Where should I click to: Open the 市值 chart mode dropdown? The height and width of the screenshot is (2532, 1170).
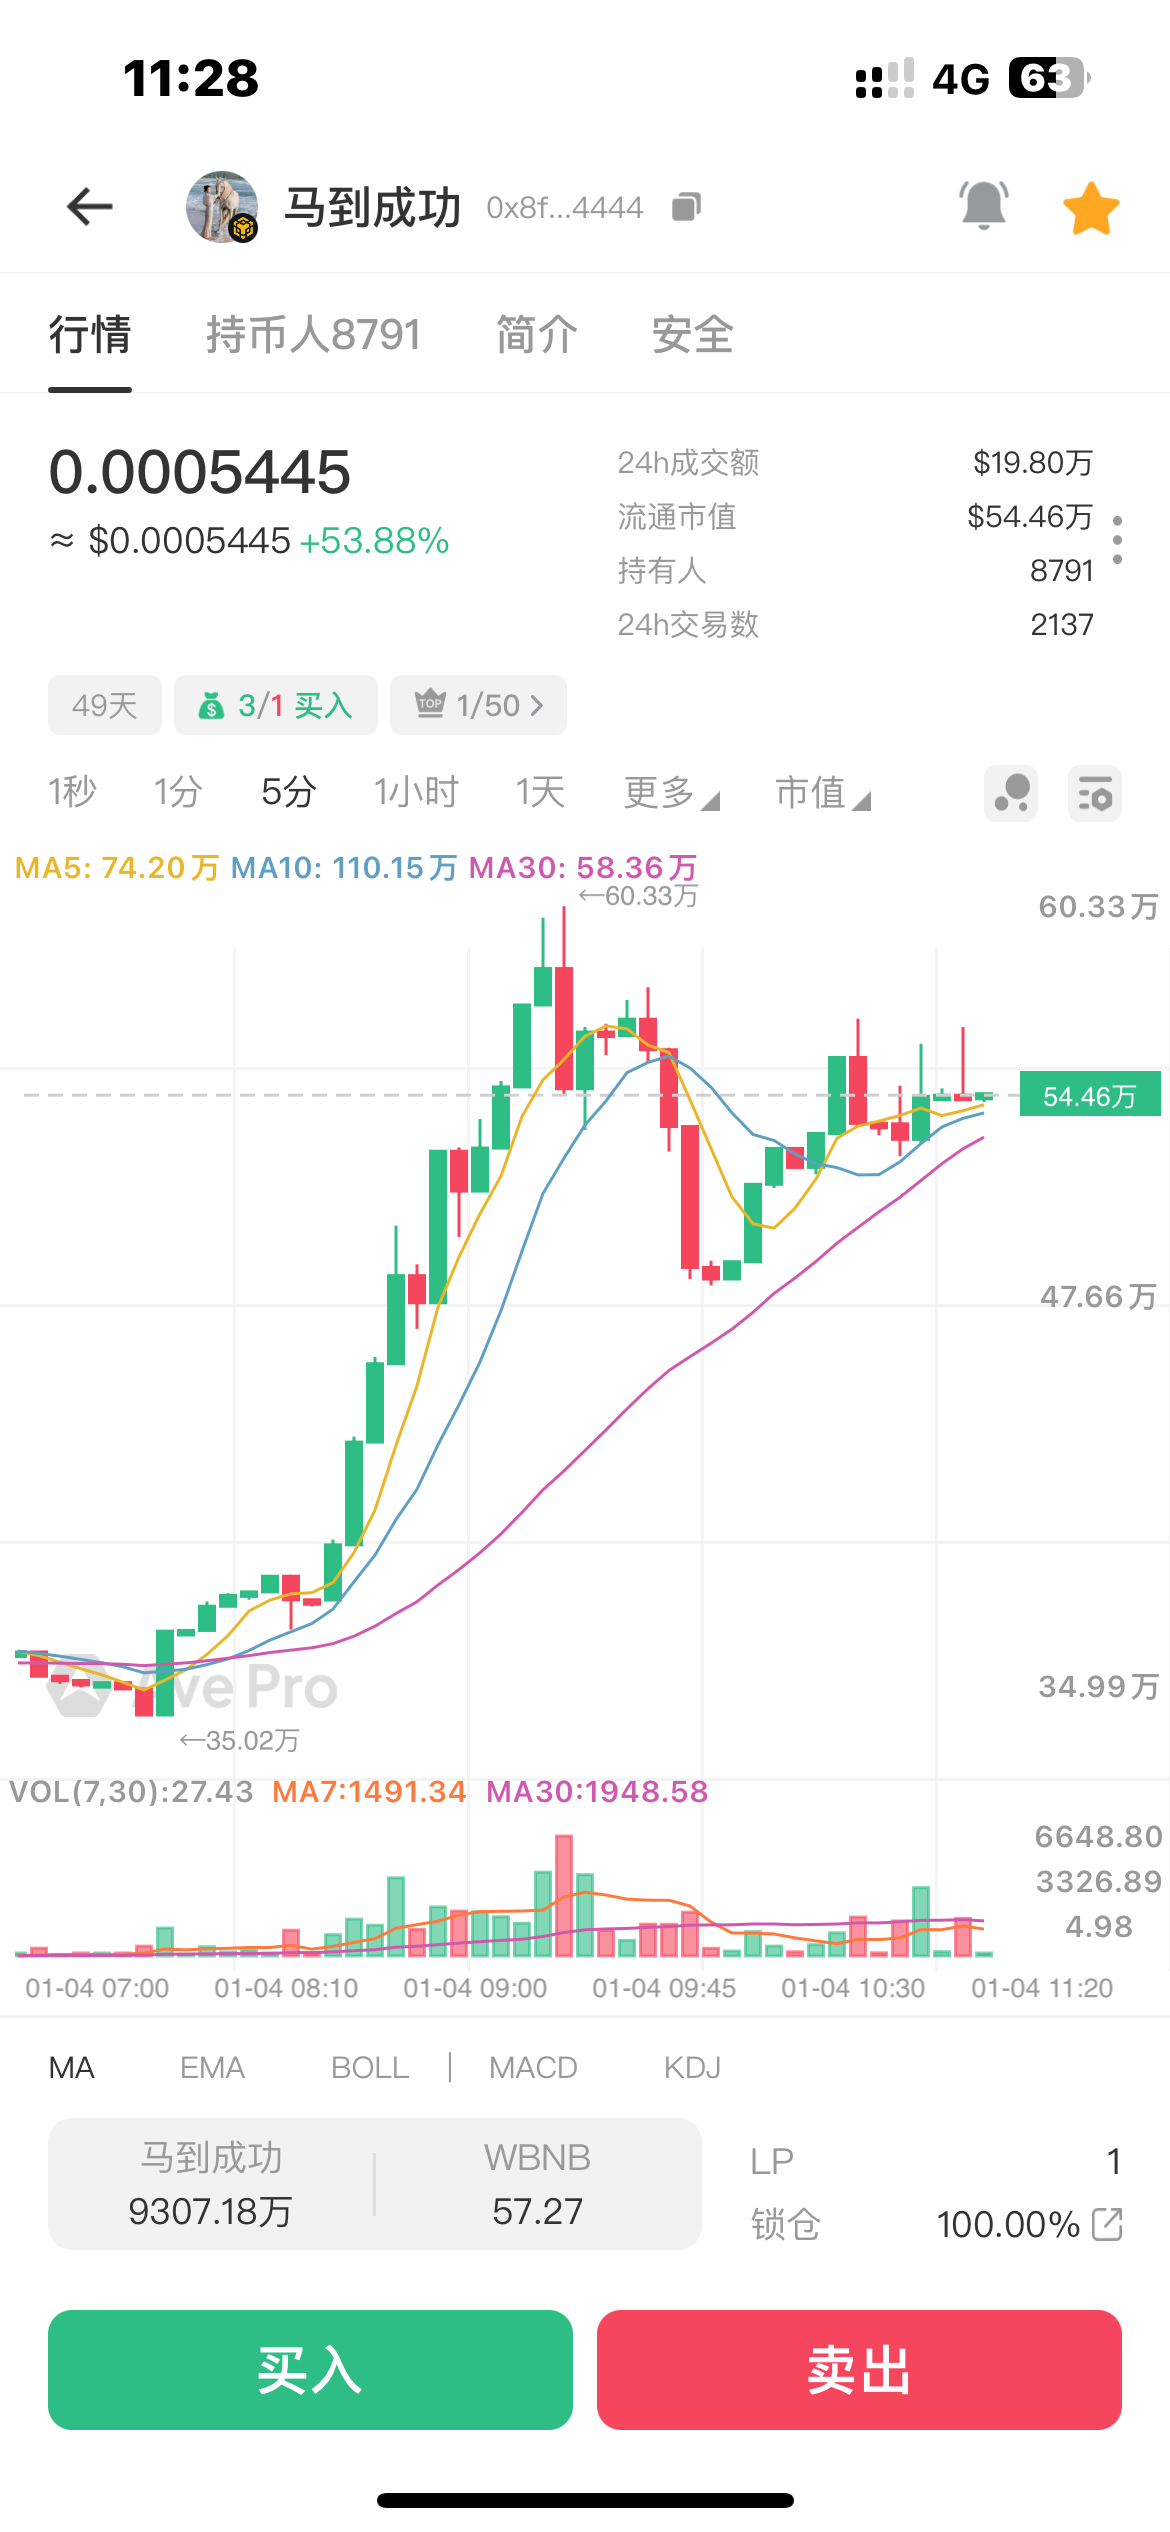click(x=823, y=793)
